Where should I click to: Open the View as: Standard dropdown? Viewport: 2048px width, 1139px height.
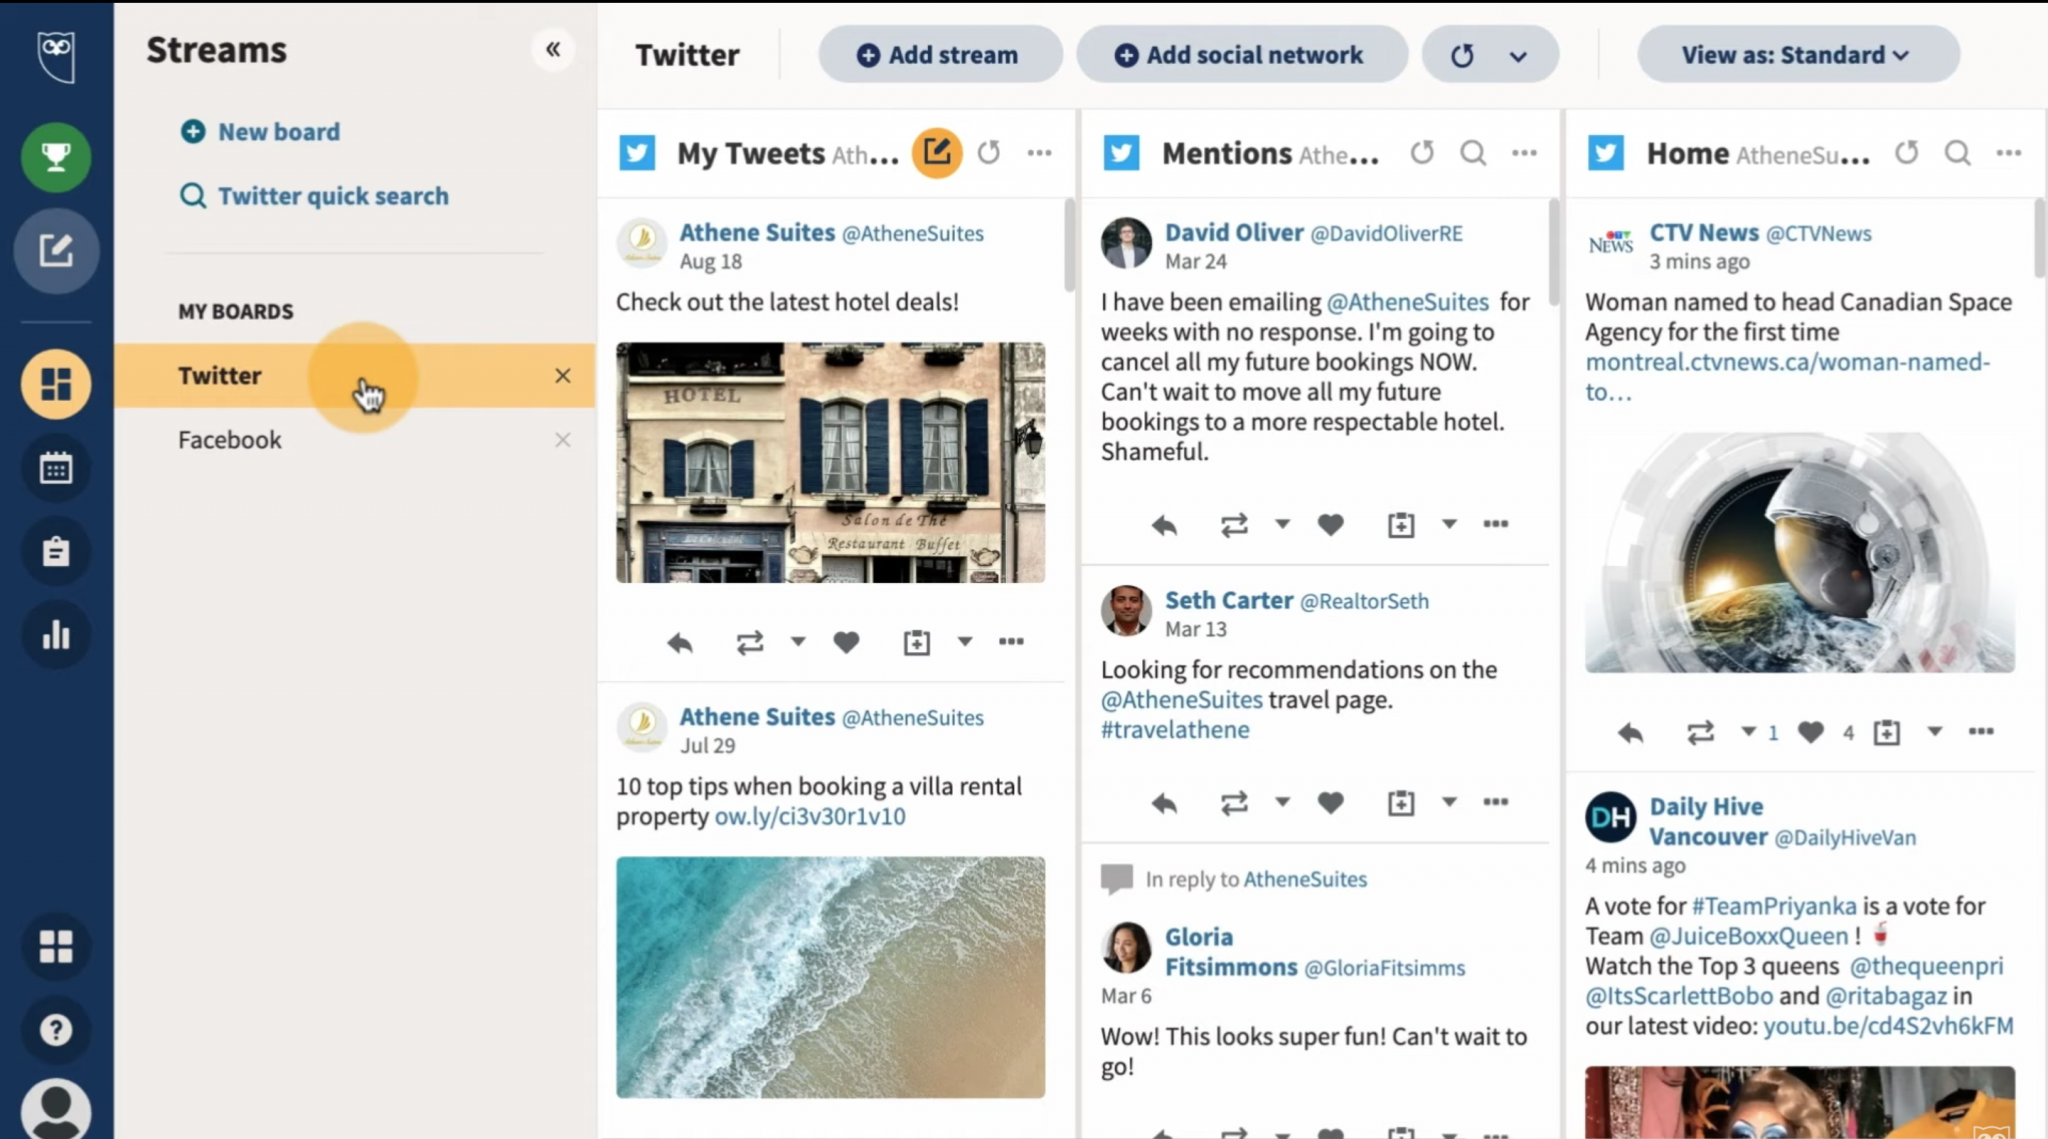coord(1797,55)
